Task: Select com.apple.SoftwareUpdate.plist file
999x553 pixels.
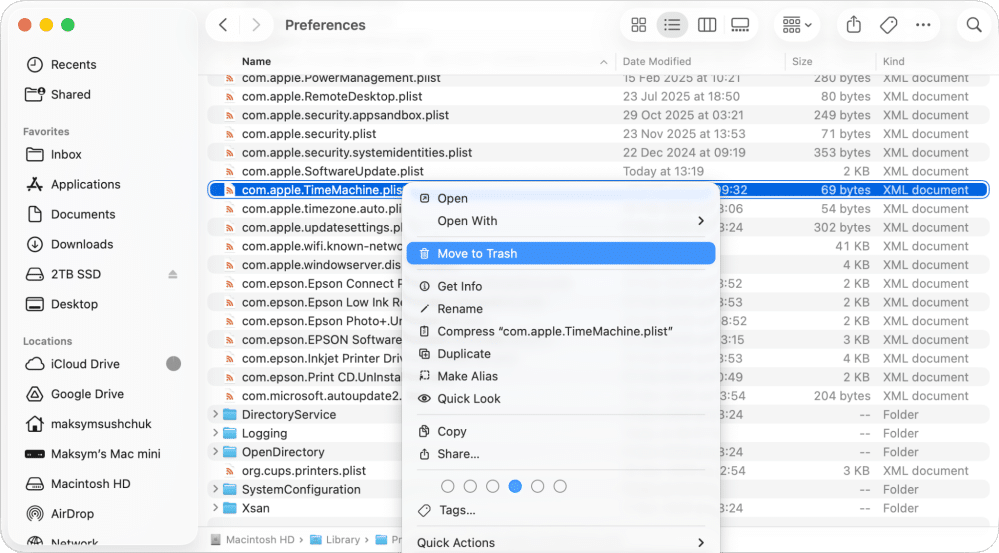Action: click(x=598, y=171)
